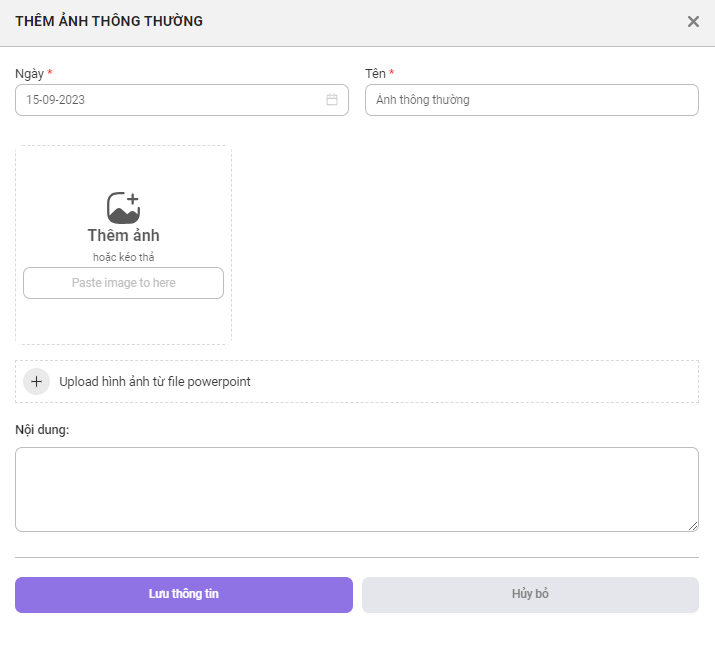
Task: Click the dashed image drop zone area
Action: pos(124,245)
